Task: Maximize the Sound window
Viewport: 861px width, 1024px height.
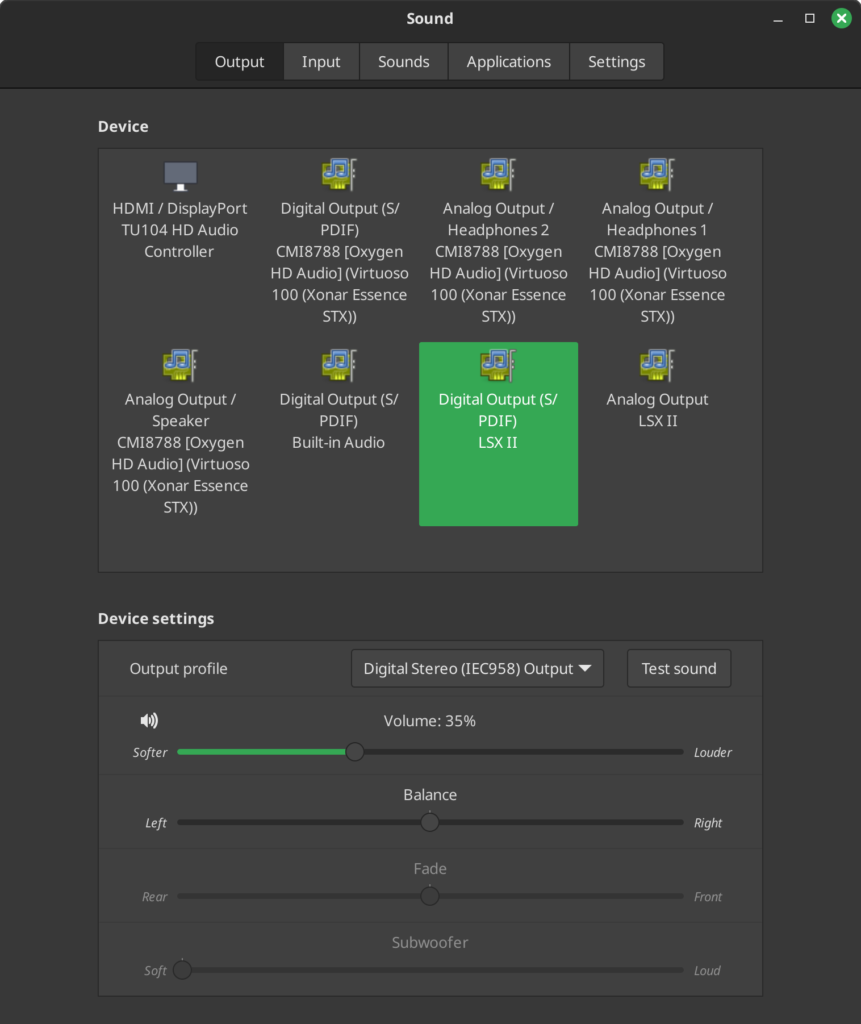Action: [810, 18]
